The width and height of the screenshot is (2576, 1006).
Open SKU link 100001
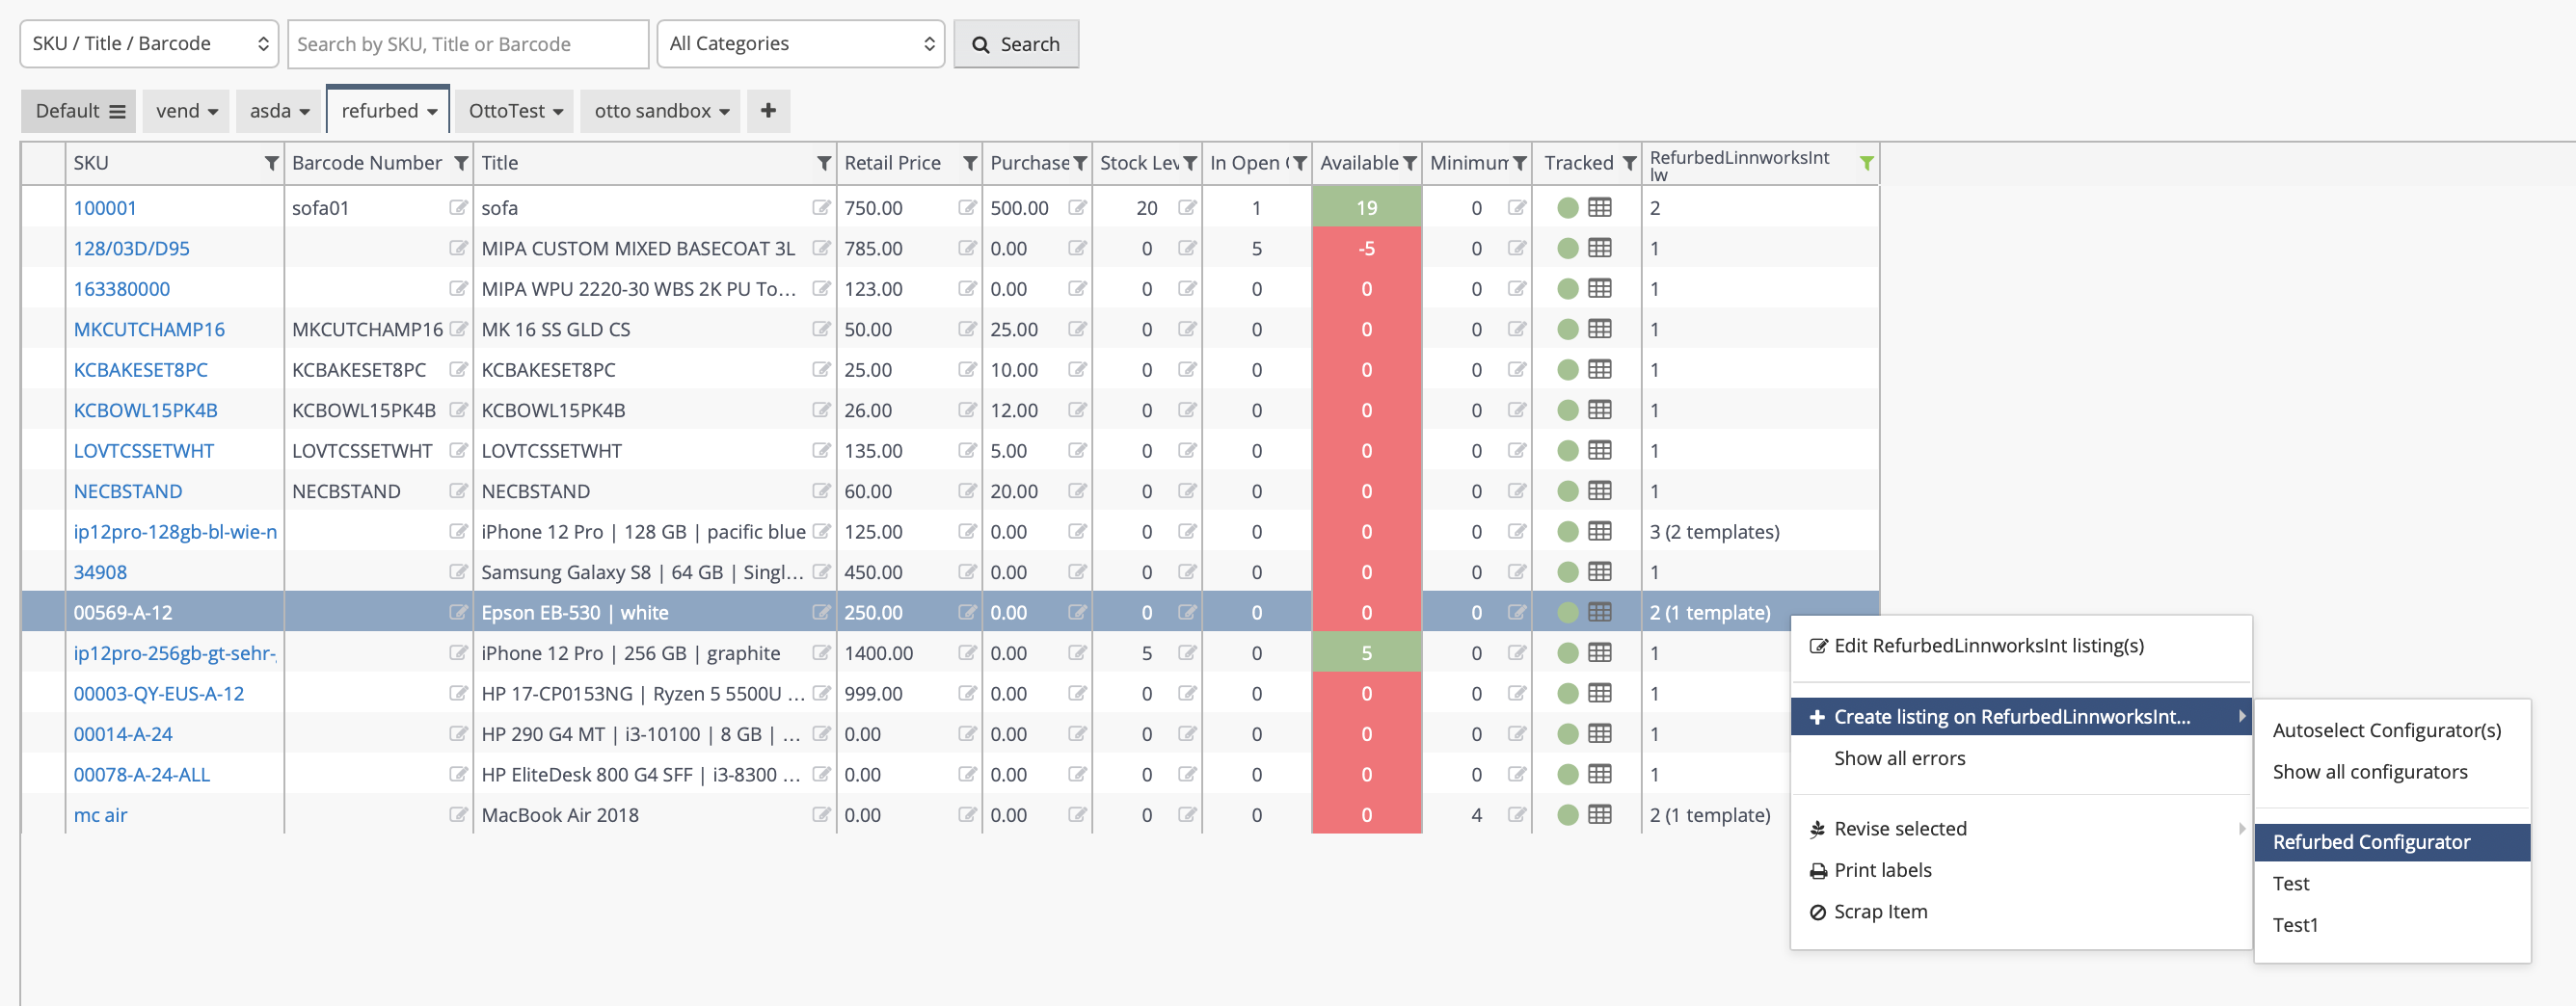105,208
